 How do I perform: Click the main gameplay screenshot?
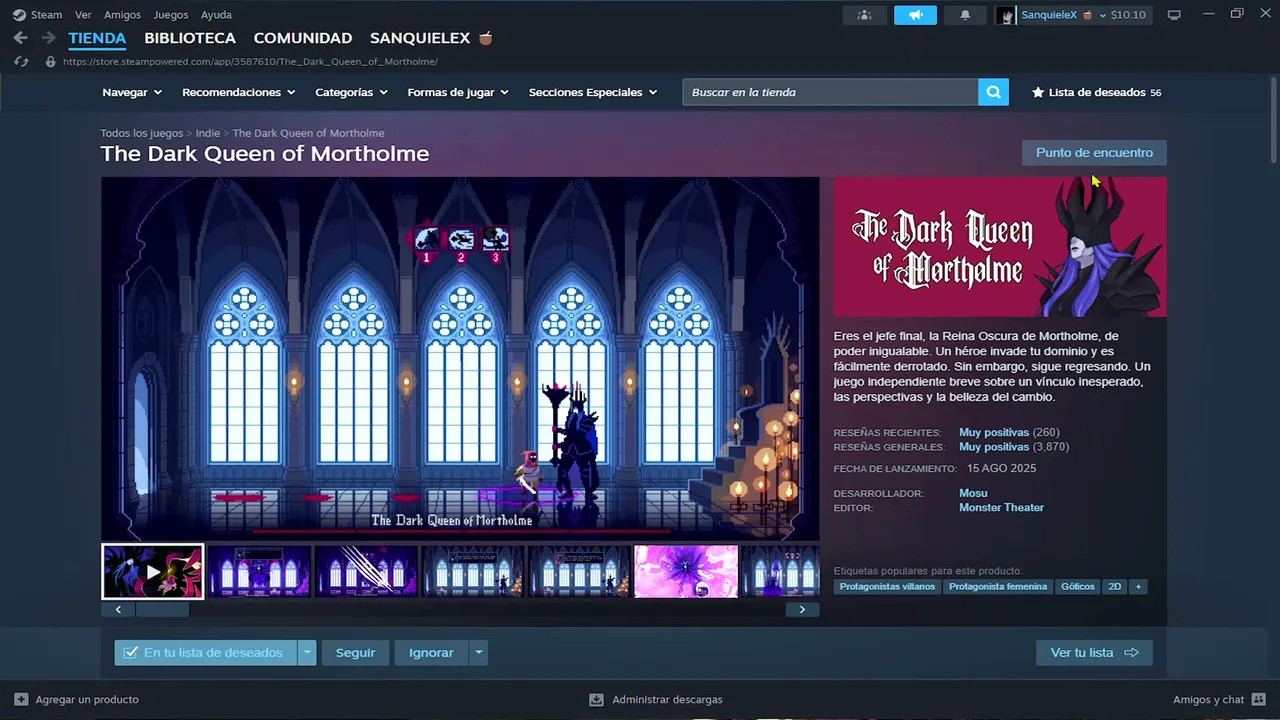click(460, 359)
